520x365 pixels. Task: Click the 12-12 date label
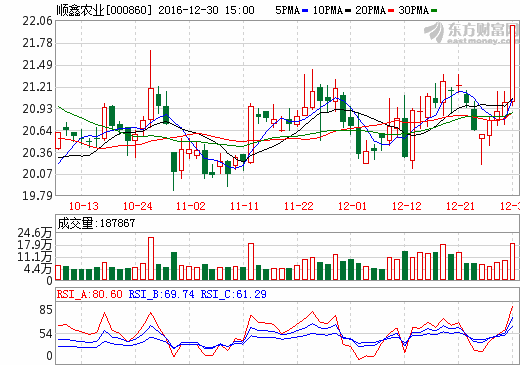pos(407,206)
